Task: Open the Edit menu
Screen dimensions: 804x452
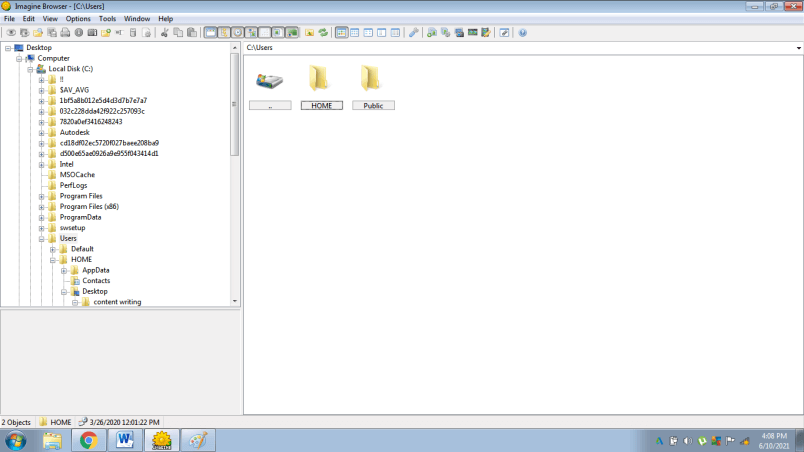Action: 28,18
